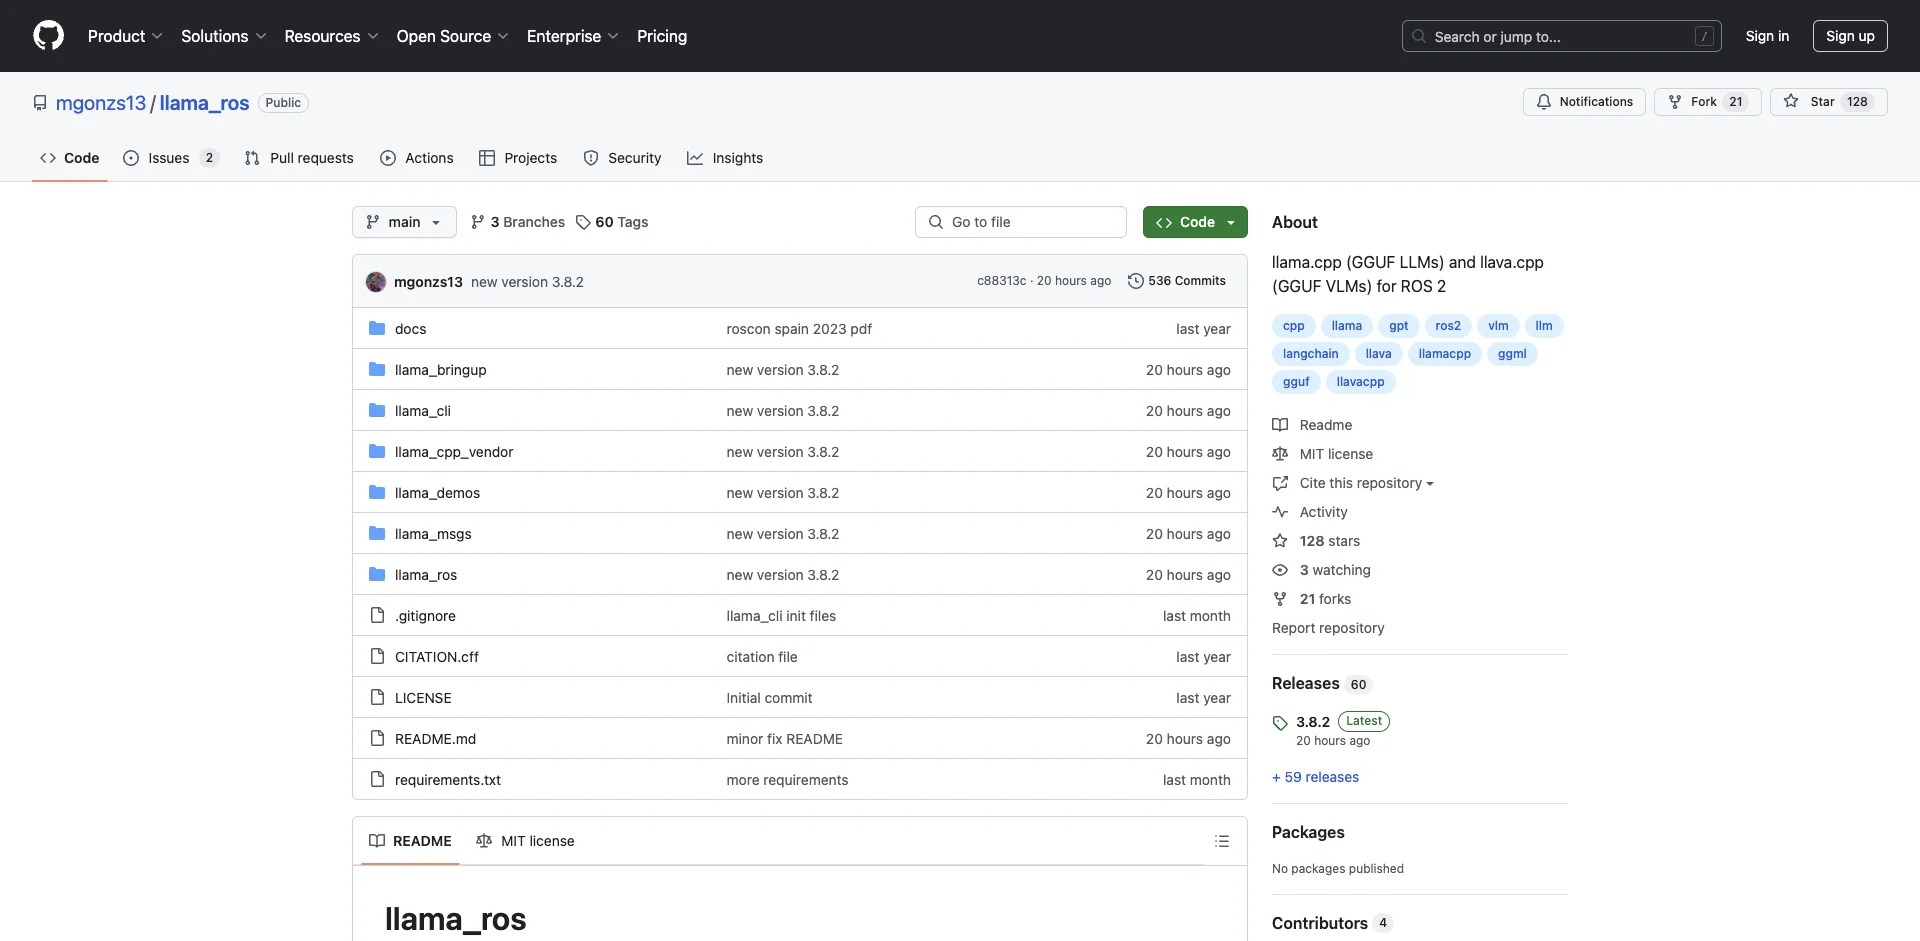
Task: Click the docs folder icon
Action: pos(377,329)
